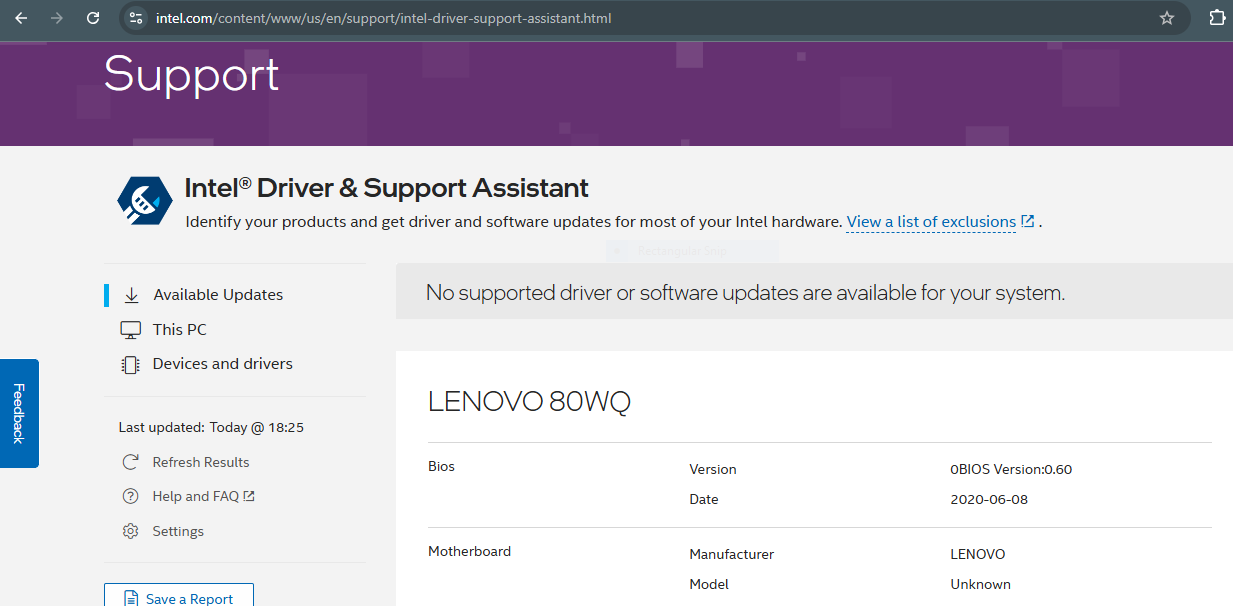View site information icon in address bar
Screen dimensions: 1233x606
pyautogui.click(x=137, y=18)
